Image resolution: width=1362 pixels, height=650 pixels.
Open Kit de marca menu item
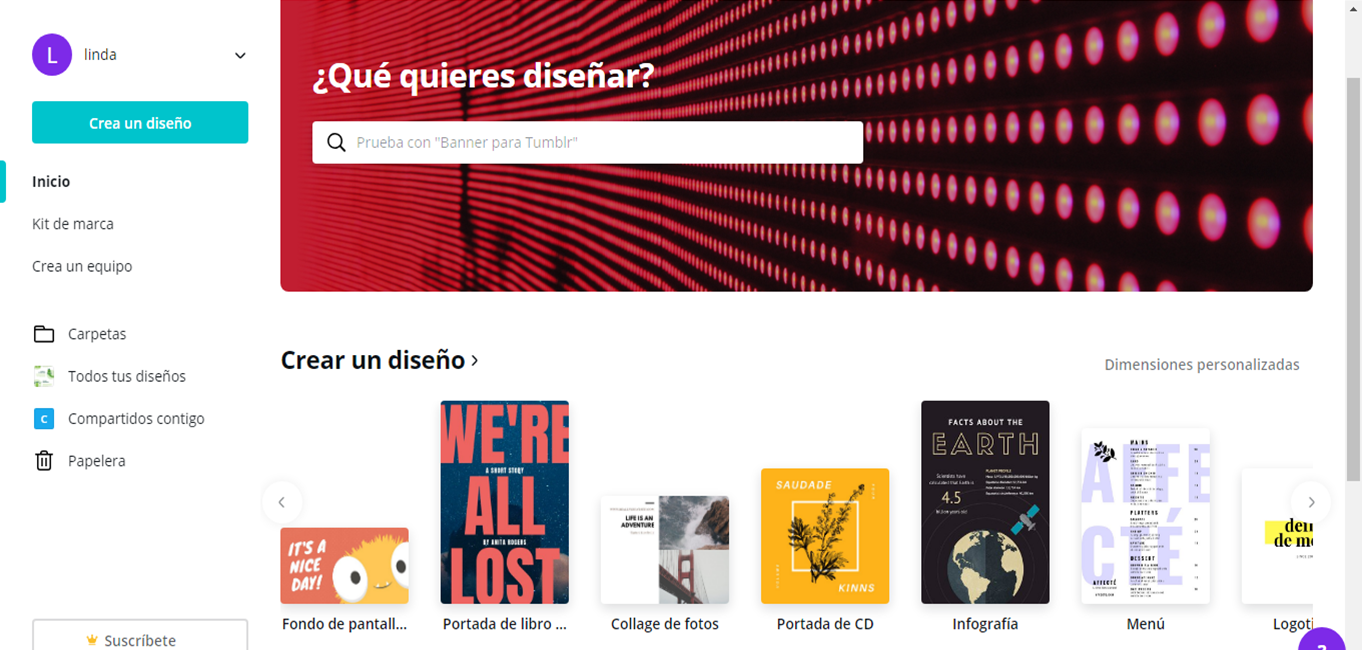pyautogui.click(x=73, y=224)
